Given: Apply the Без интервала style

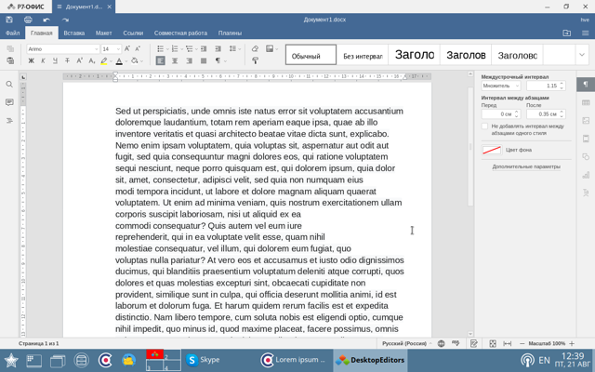Looking at the screenshot, I should (x=362, y=55).
